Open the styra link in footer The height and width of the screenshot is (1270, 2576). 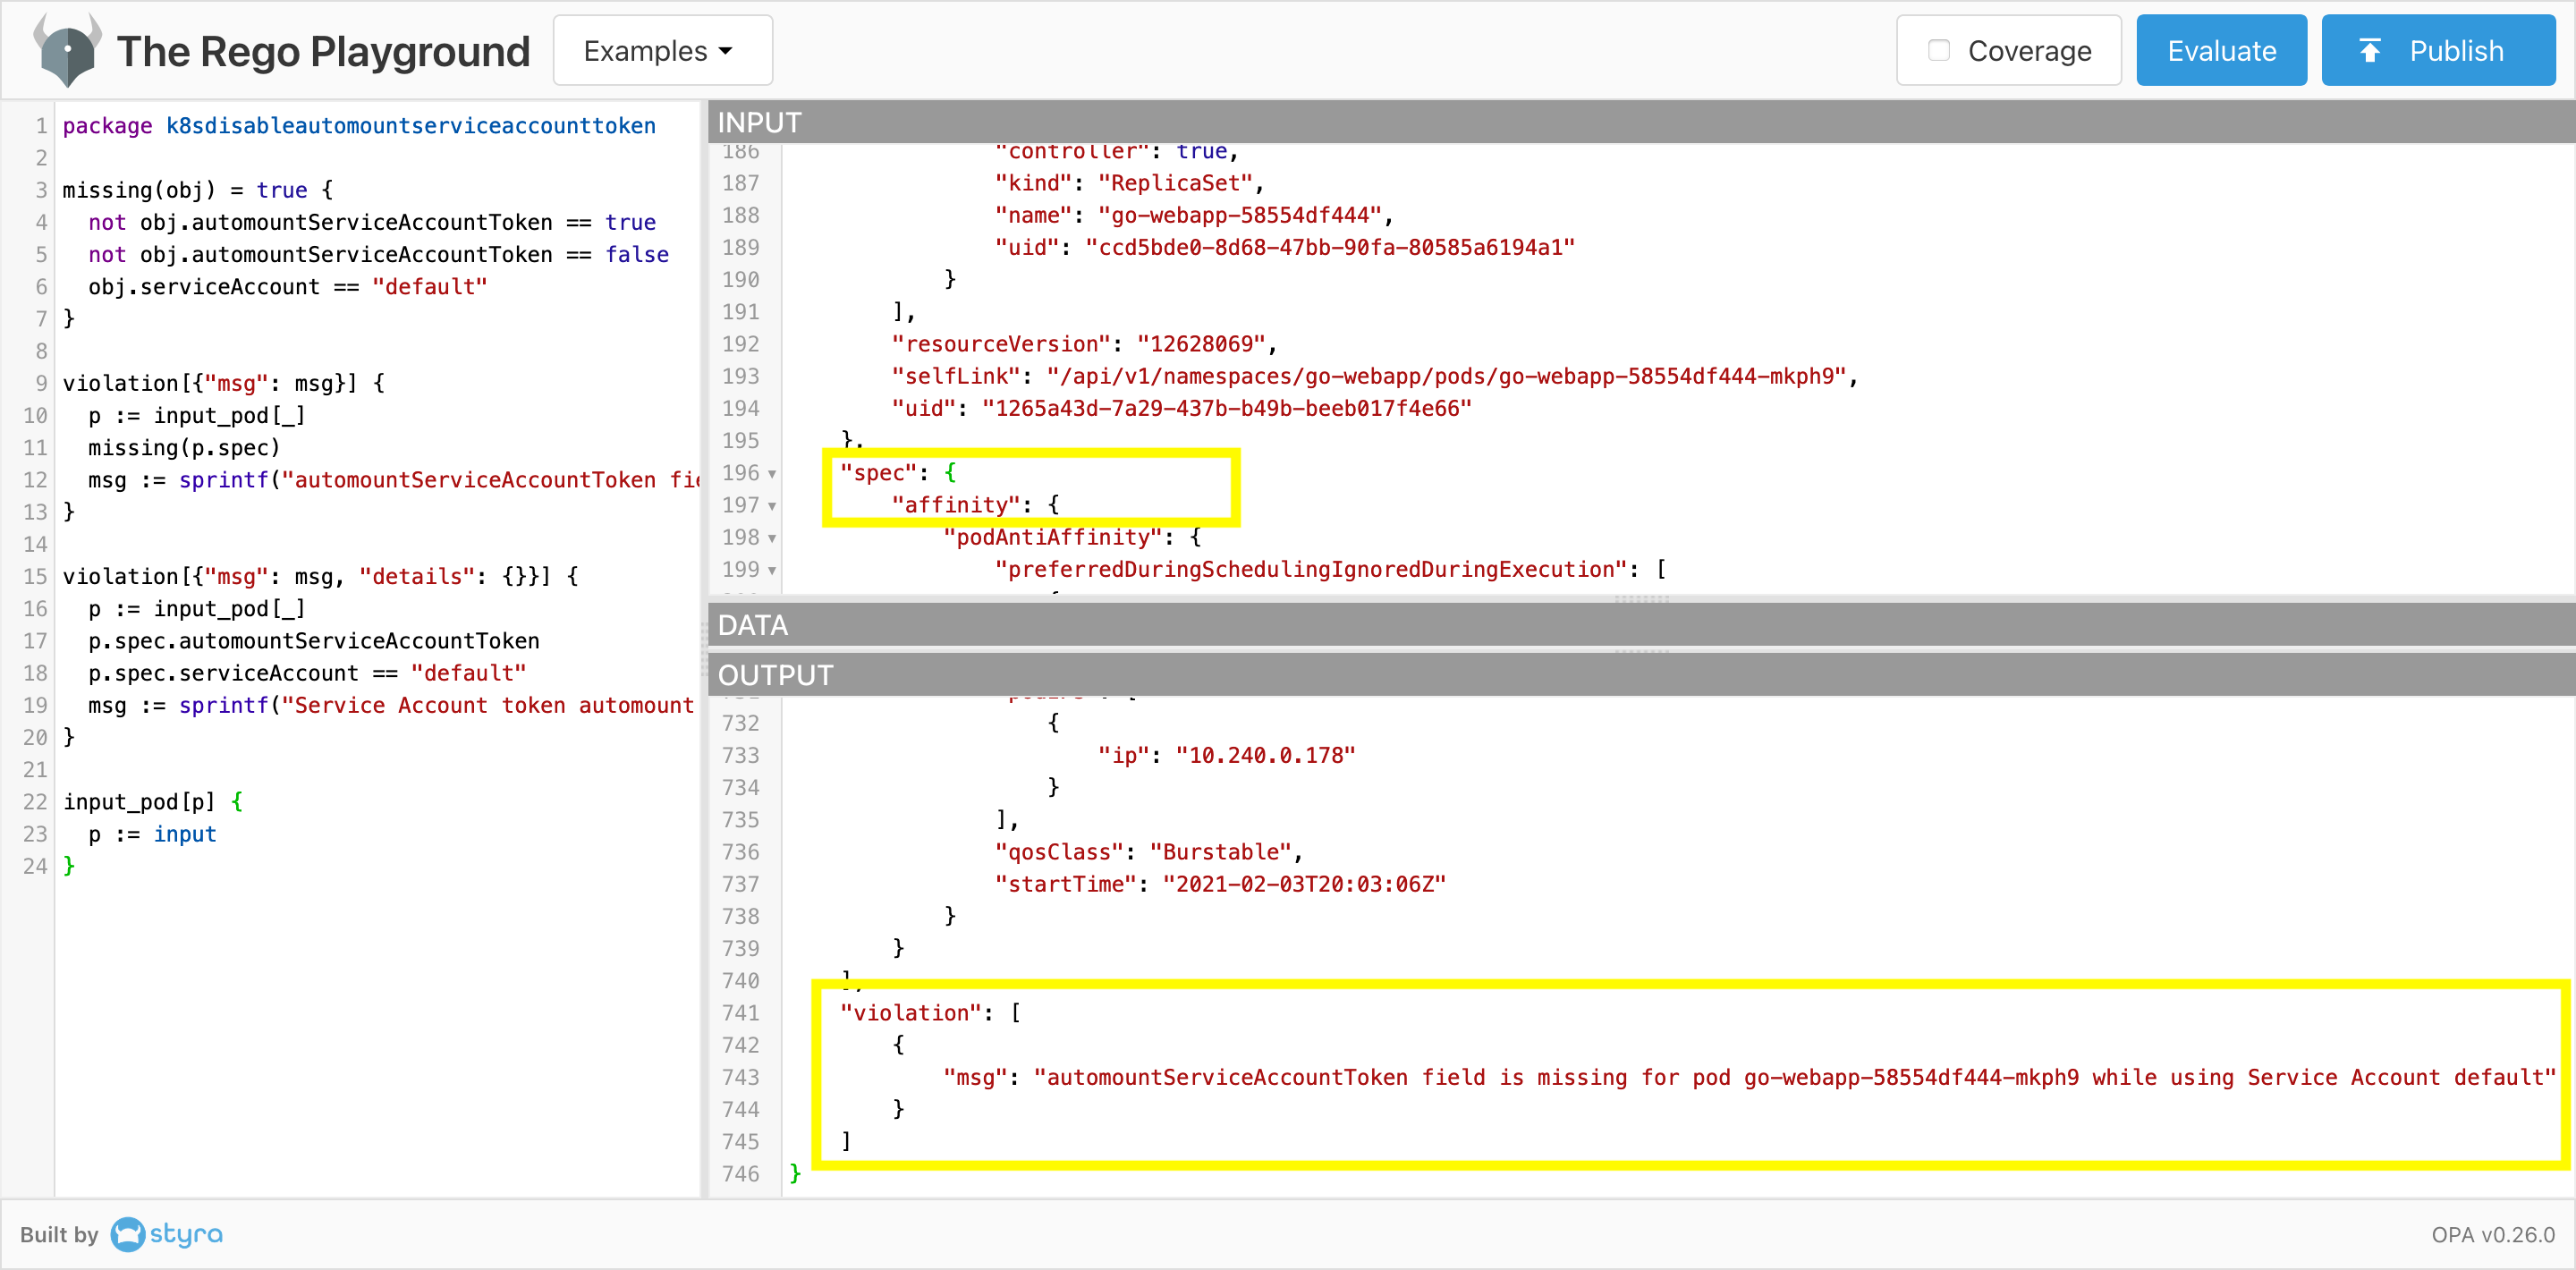click(x=186, y=1234)
